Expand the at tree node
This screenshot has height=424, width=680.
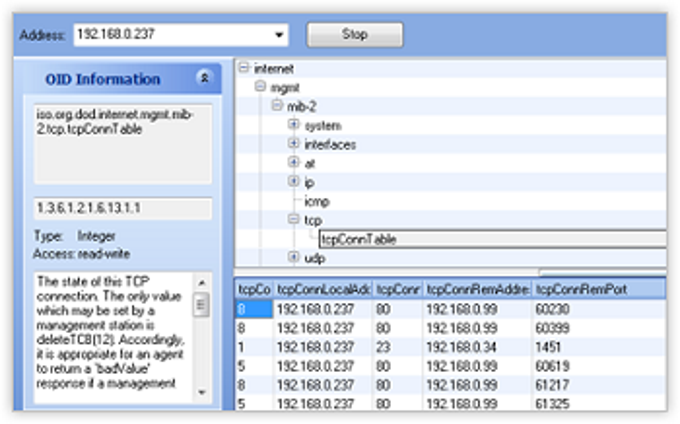(x=294, y=163)
